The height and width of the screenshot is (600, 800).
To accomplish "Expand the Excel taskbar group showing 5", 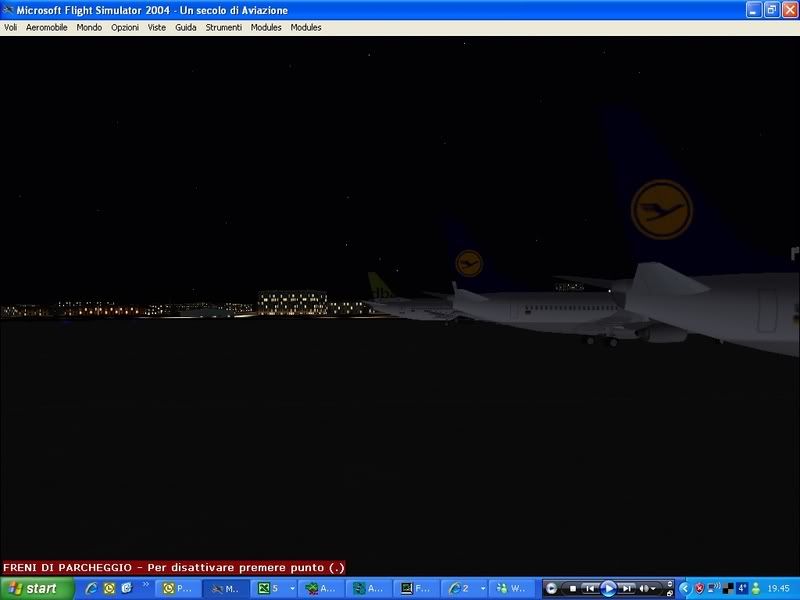I will pos(275,589).
